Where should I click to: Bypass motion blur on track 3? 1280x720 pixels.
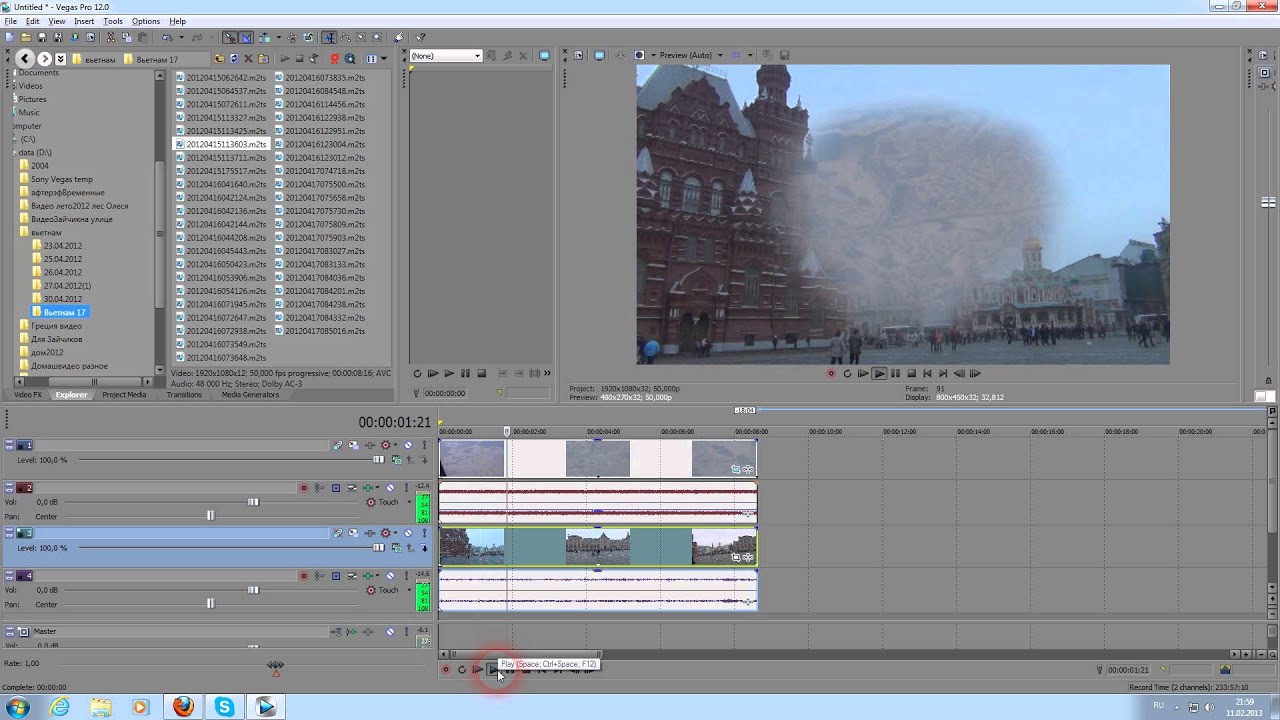[x=338, y=533]
